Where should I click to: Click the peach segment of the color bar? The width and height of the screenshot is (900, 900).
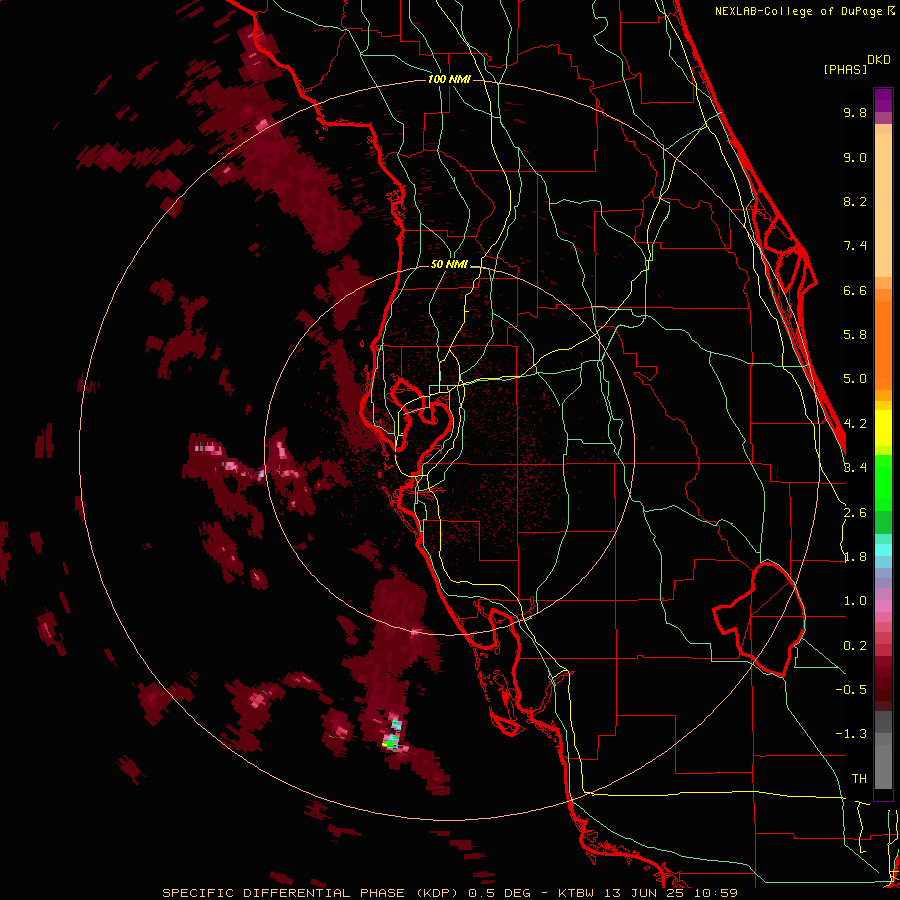tap(883, 201)
